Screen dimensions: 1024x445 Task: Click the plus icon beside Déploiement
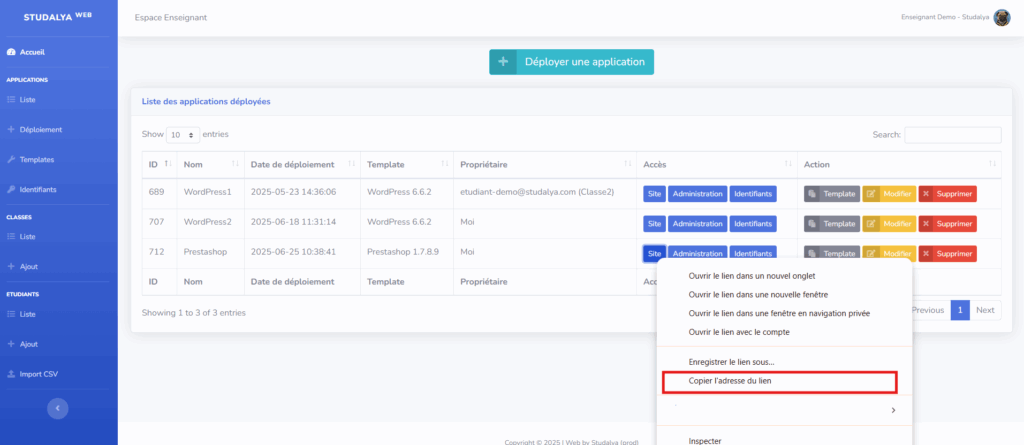(x=11, y=129)
